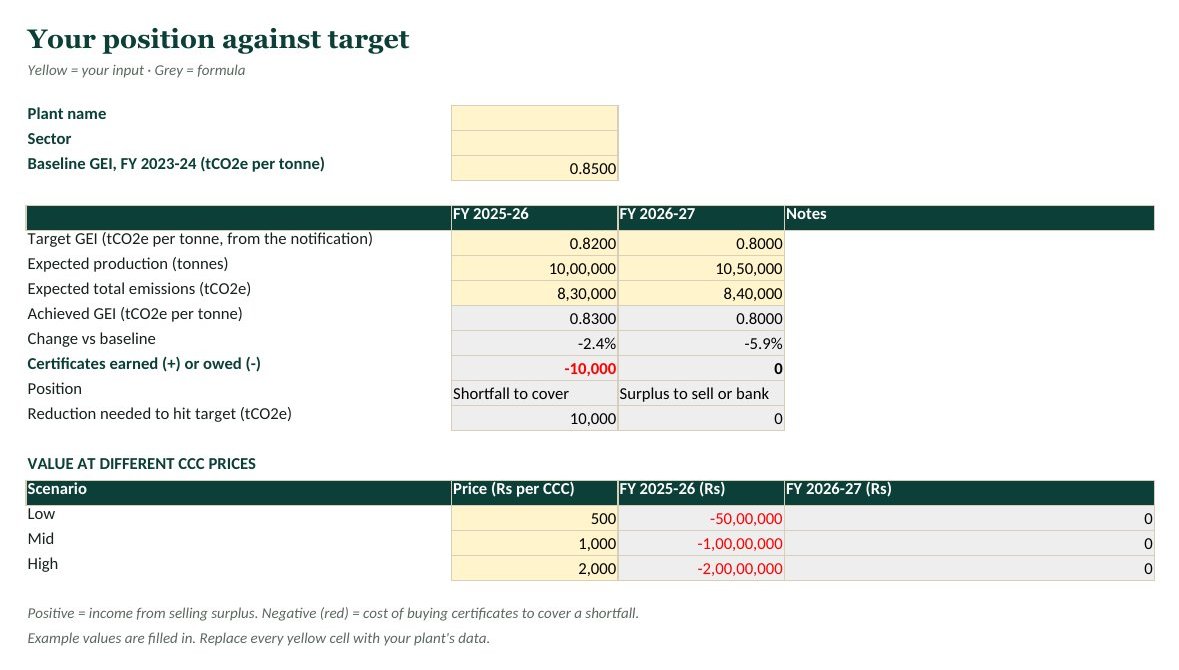Select Target GEI cell 0.8000 for FY 2026-27
This screenshot has height=670, width=1179.
click(x=701, y=243)
